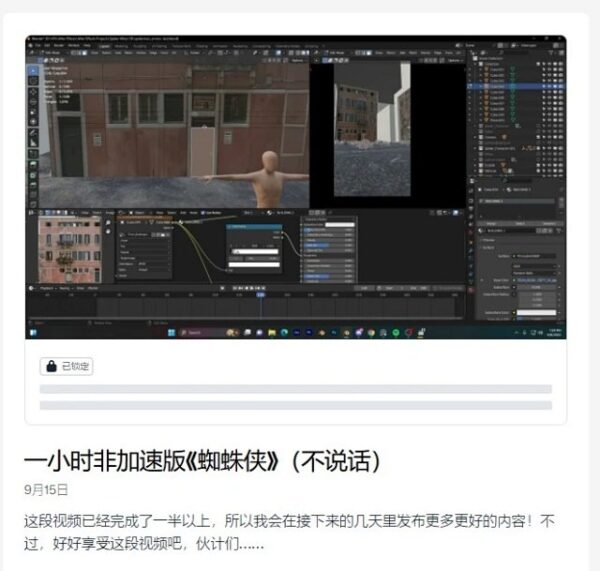Open the Outliner filter icon

(551, 52)
